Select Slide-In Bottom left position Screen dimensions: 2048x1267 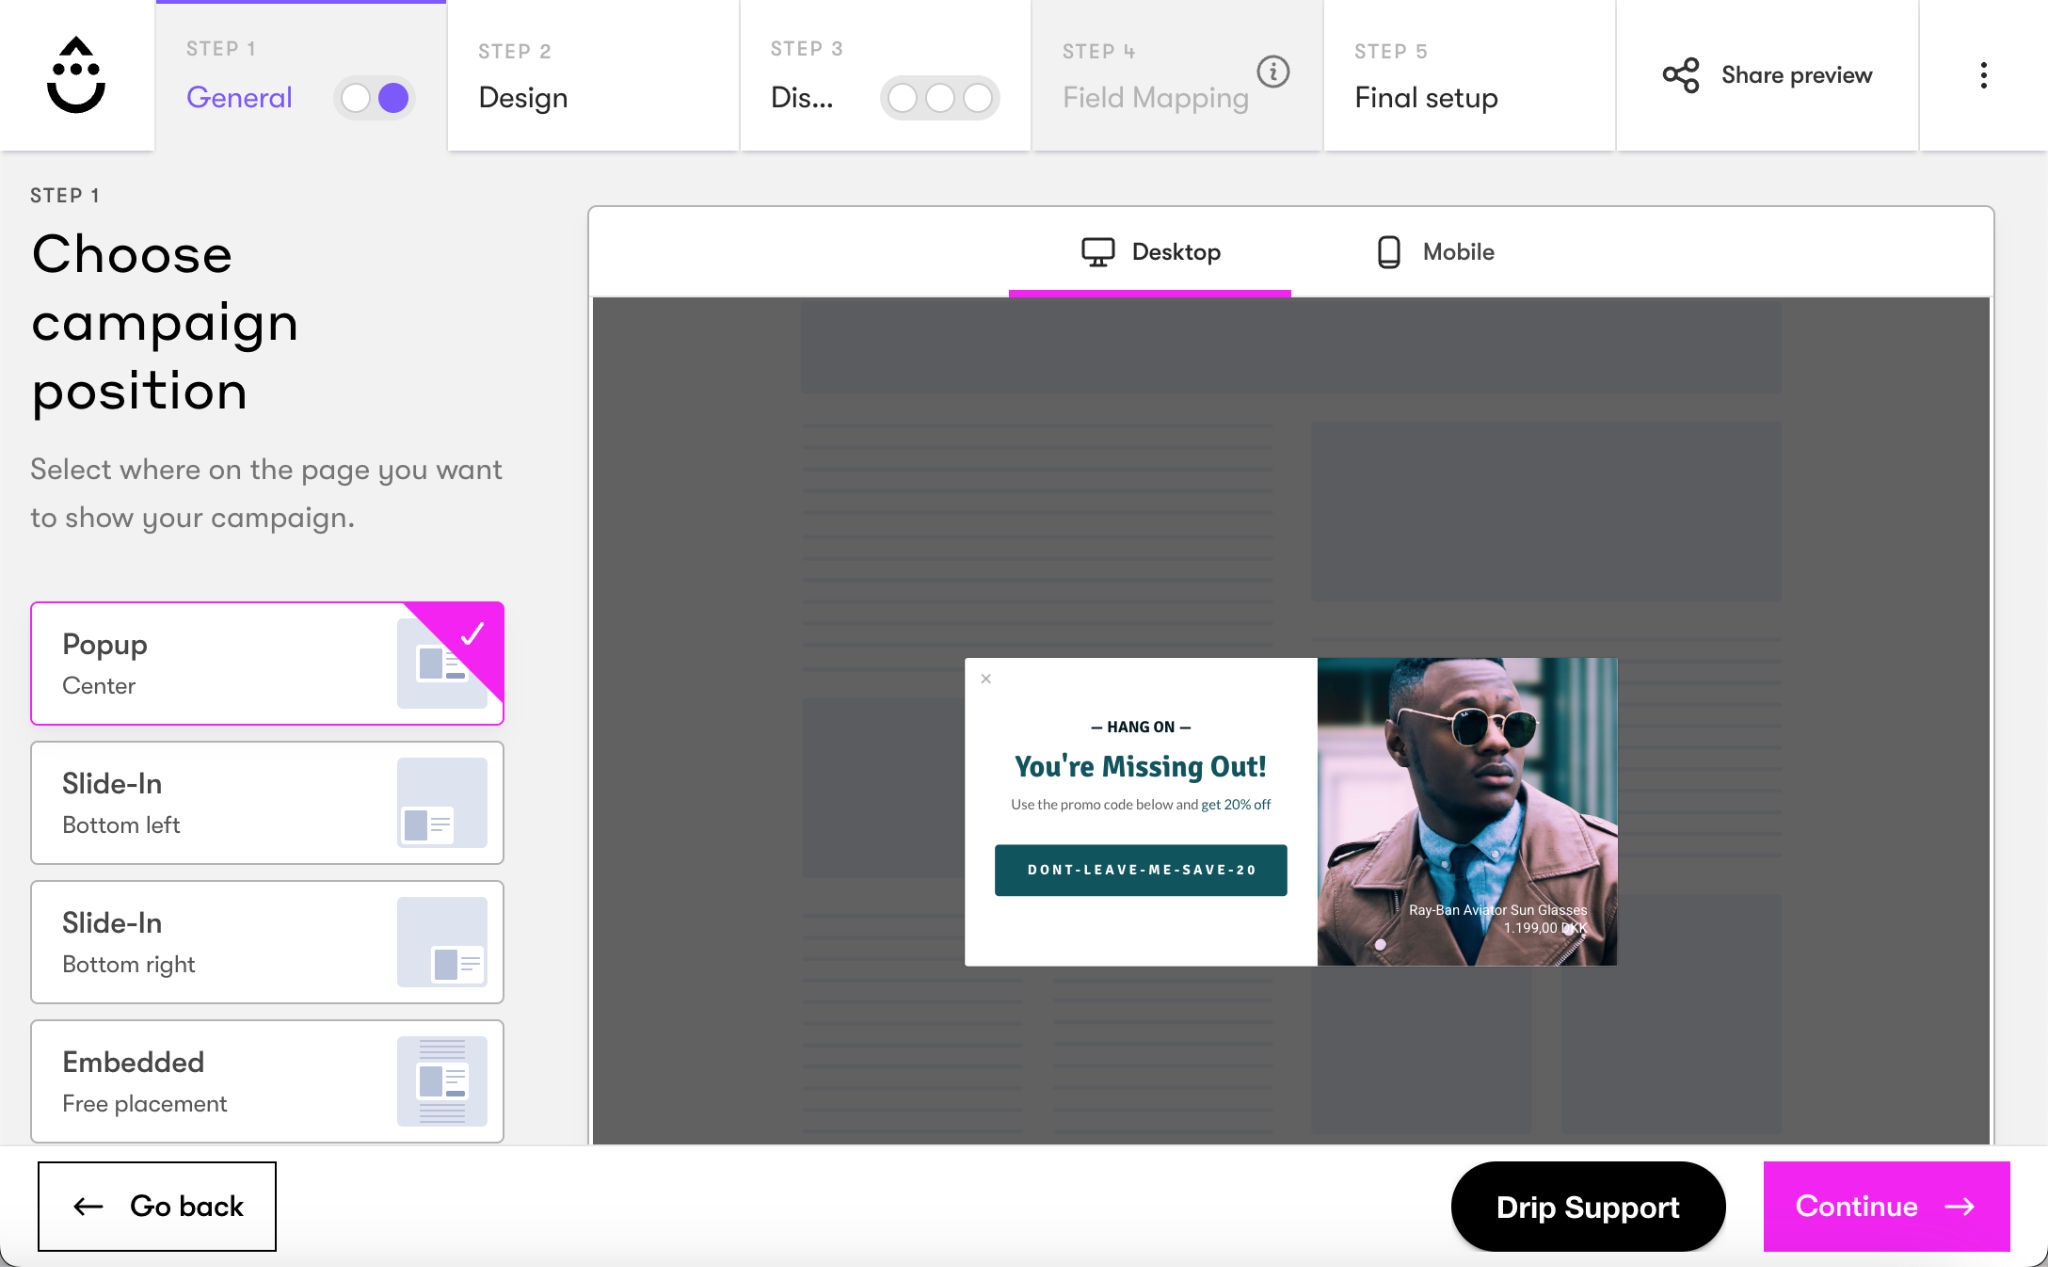pyautogui.click(x=267, y=803)
